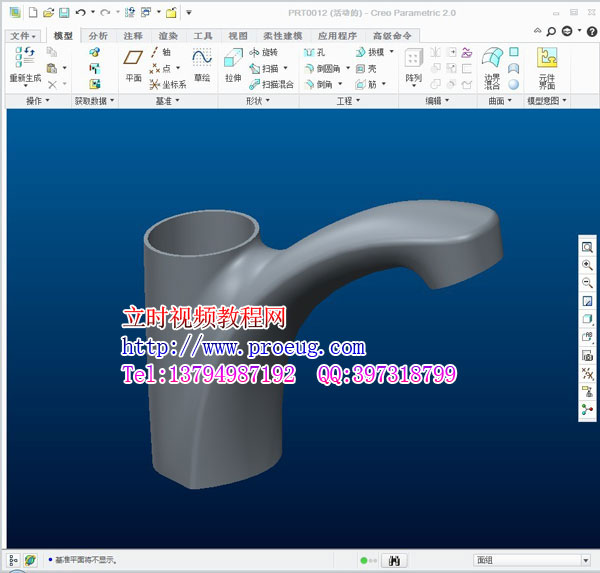Screen dimensions: 600x573
Task: Expand the 工程 group dropdown
Action: tap(348, 101)
